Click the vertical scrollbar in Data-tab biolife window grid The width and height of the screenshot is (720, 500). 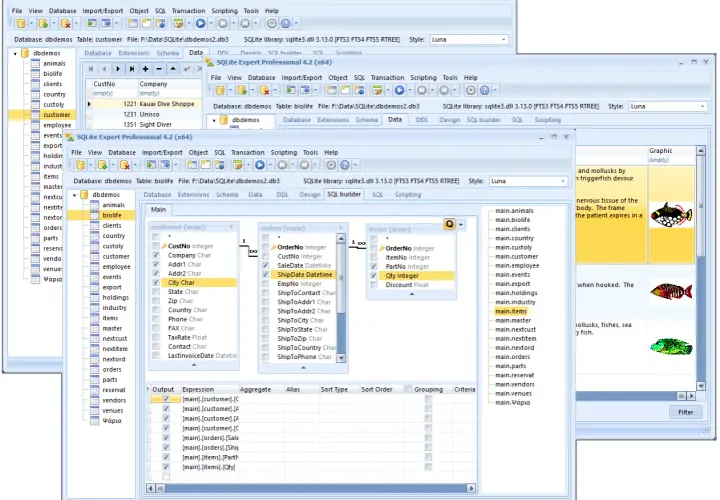701,268
